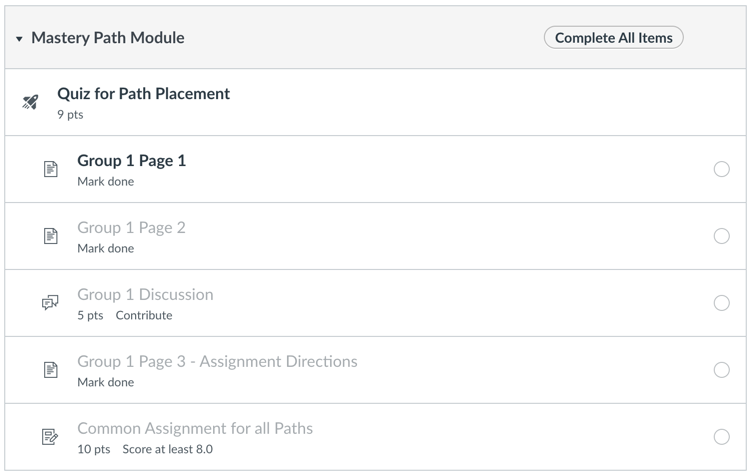Click the assignment icon for Common Assignment

click(x=50, y=437)
